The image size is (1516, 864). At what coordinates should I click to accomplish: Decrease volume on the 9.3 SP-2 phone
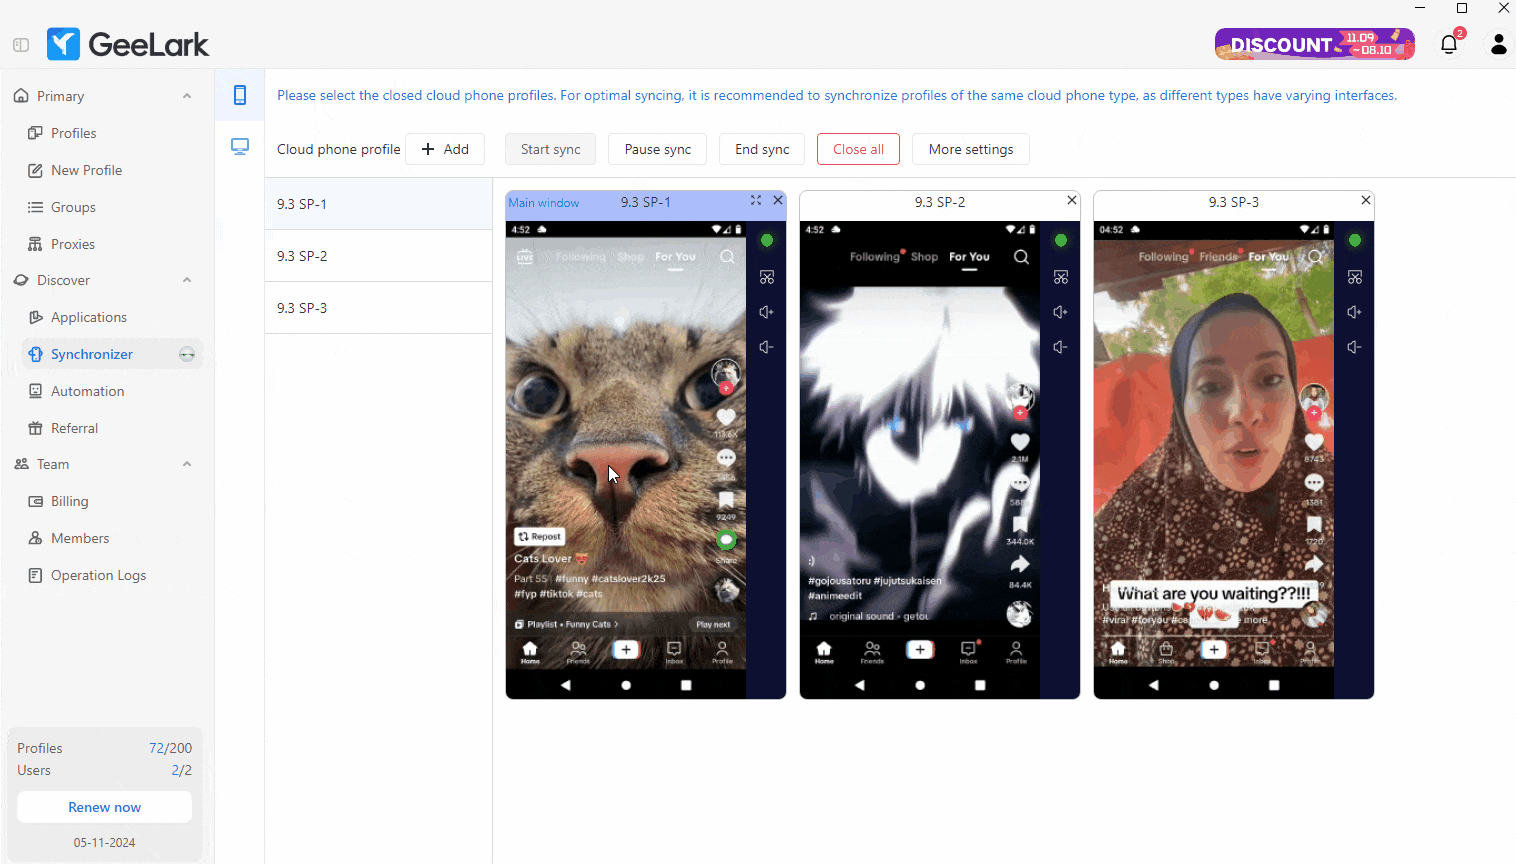click(1060, 347)
